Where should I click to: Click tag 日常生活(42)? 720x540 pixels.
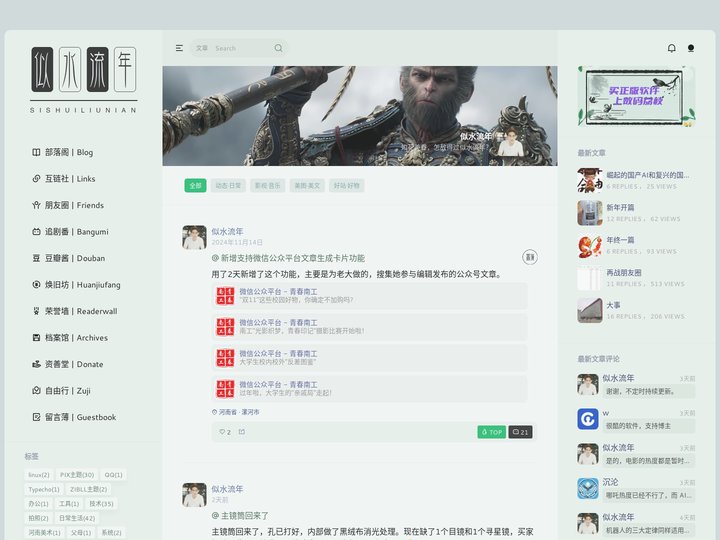click(77, 518)
